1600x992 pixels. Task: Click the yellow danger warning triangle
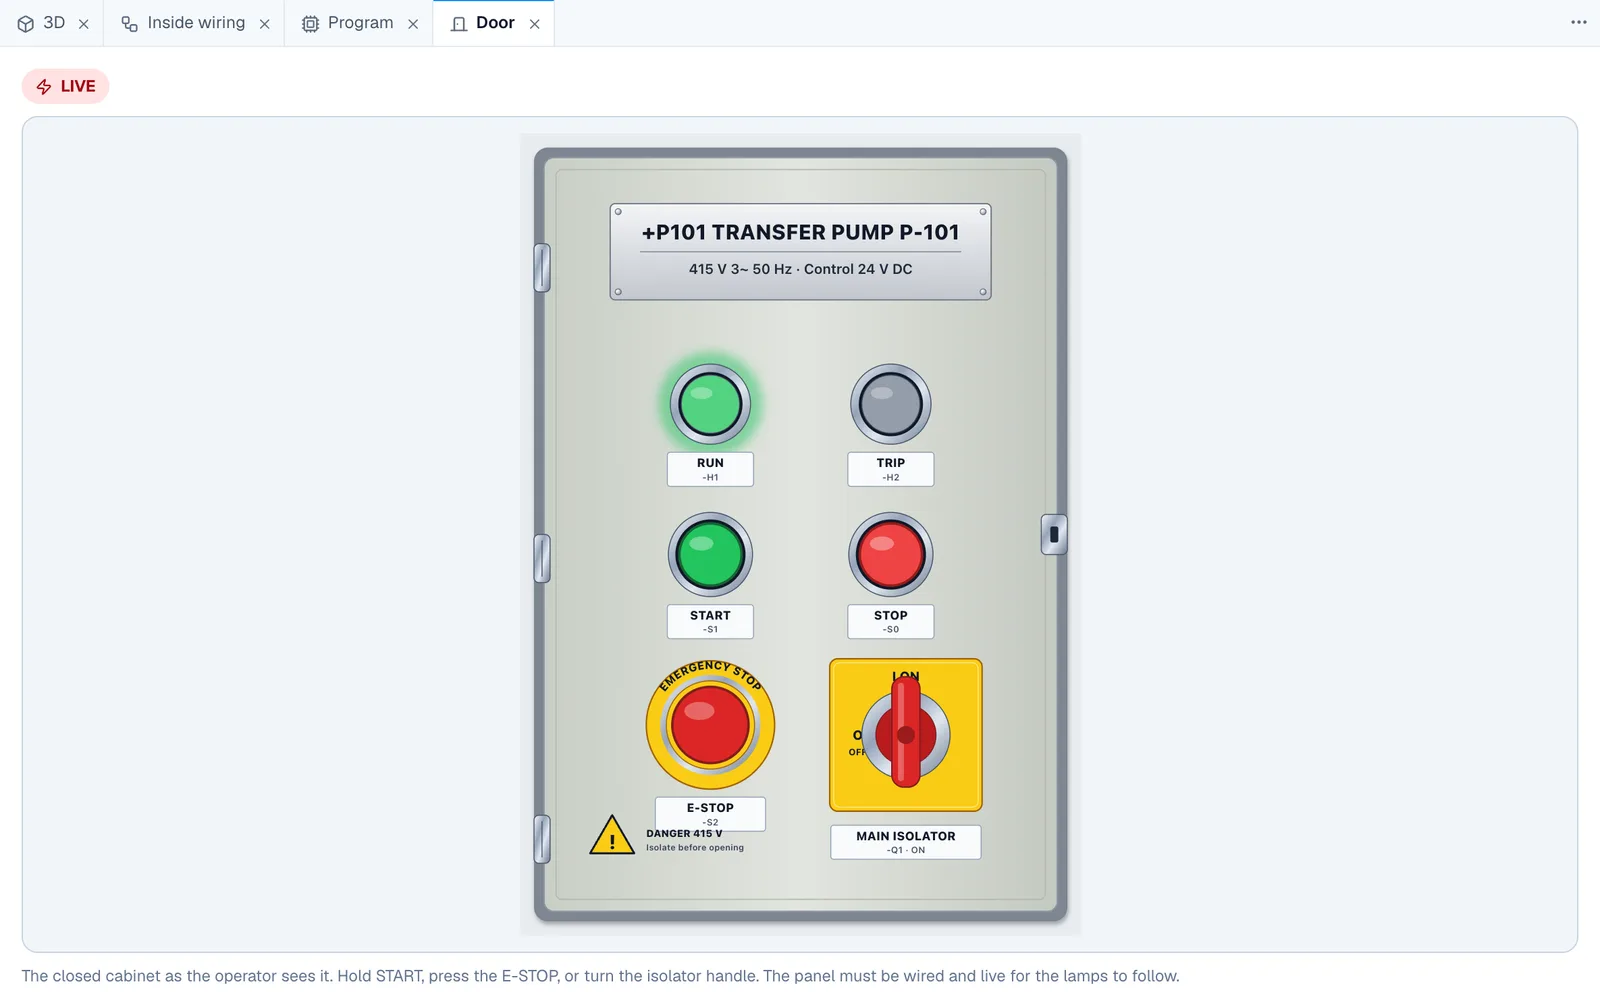tap(612, 836)
